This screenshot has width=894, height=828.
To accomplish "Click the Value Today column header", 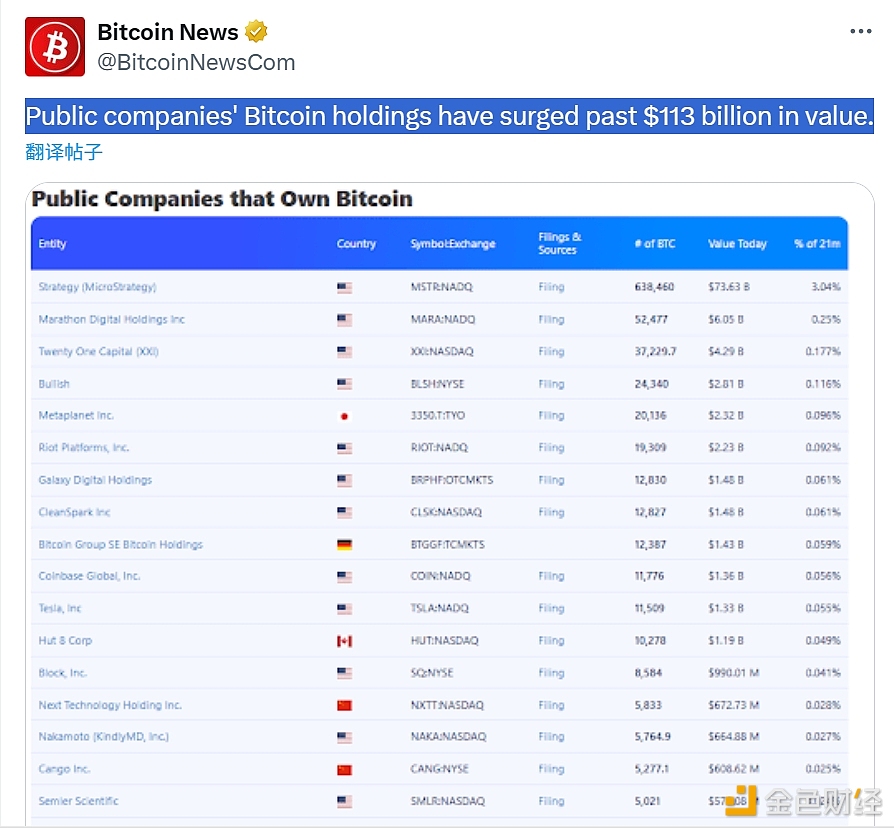I will tap(737, 244).
